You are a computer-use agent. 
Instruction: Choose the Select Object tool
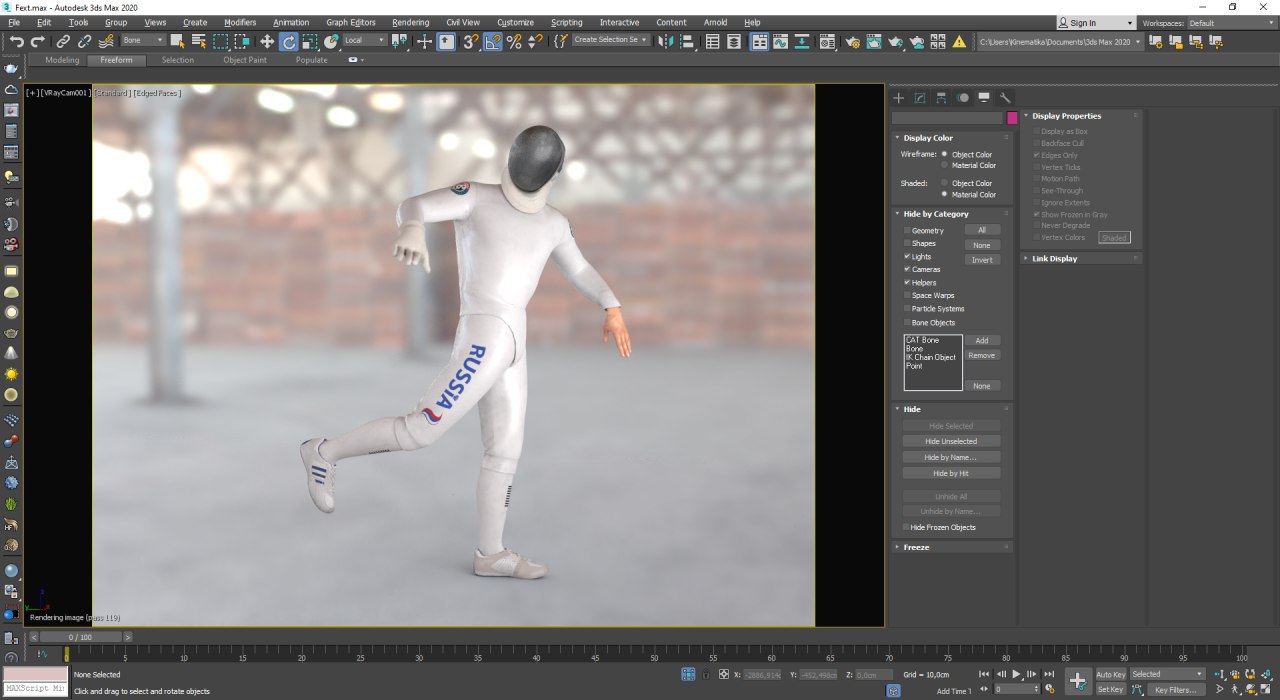point(177,41)
